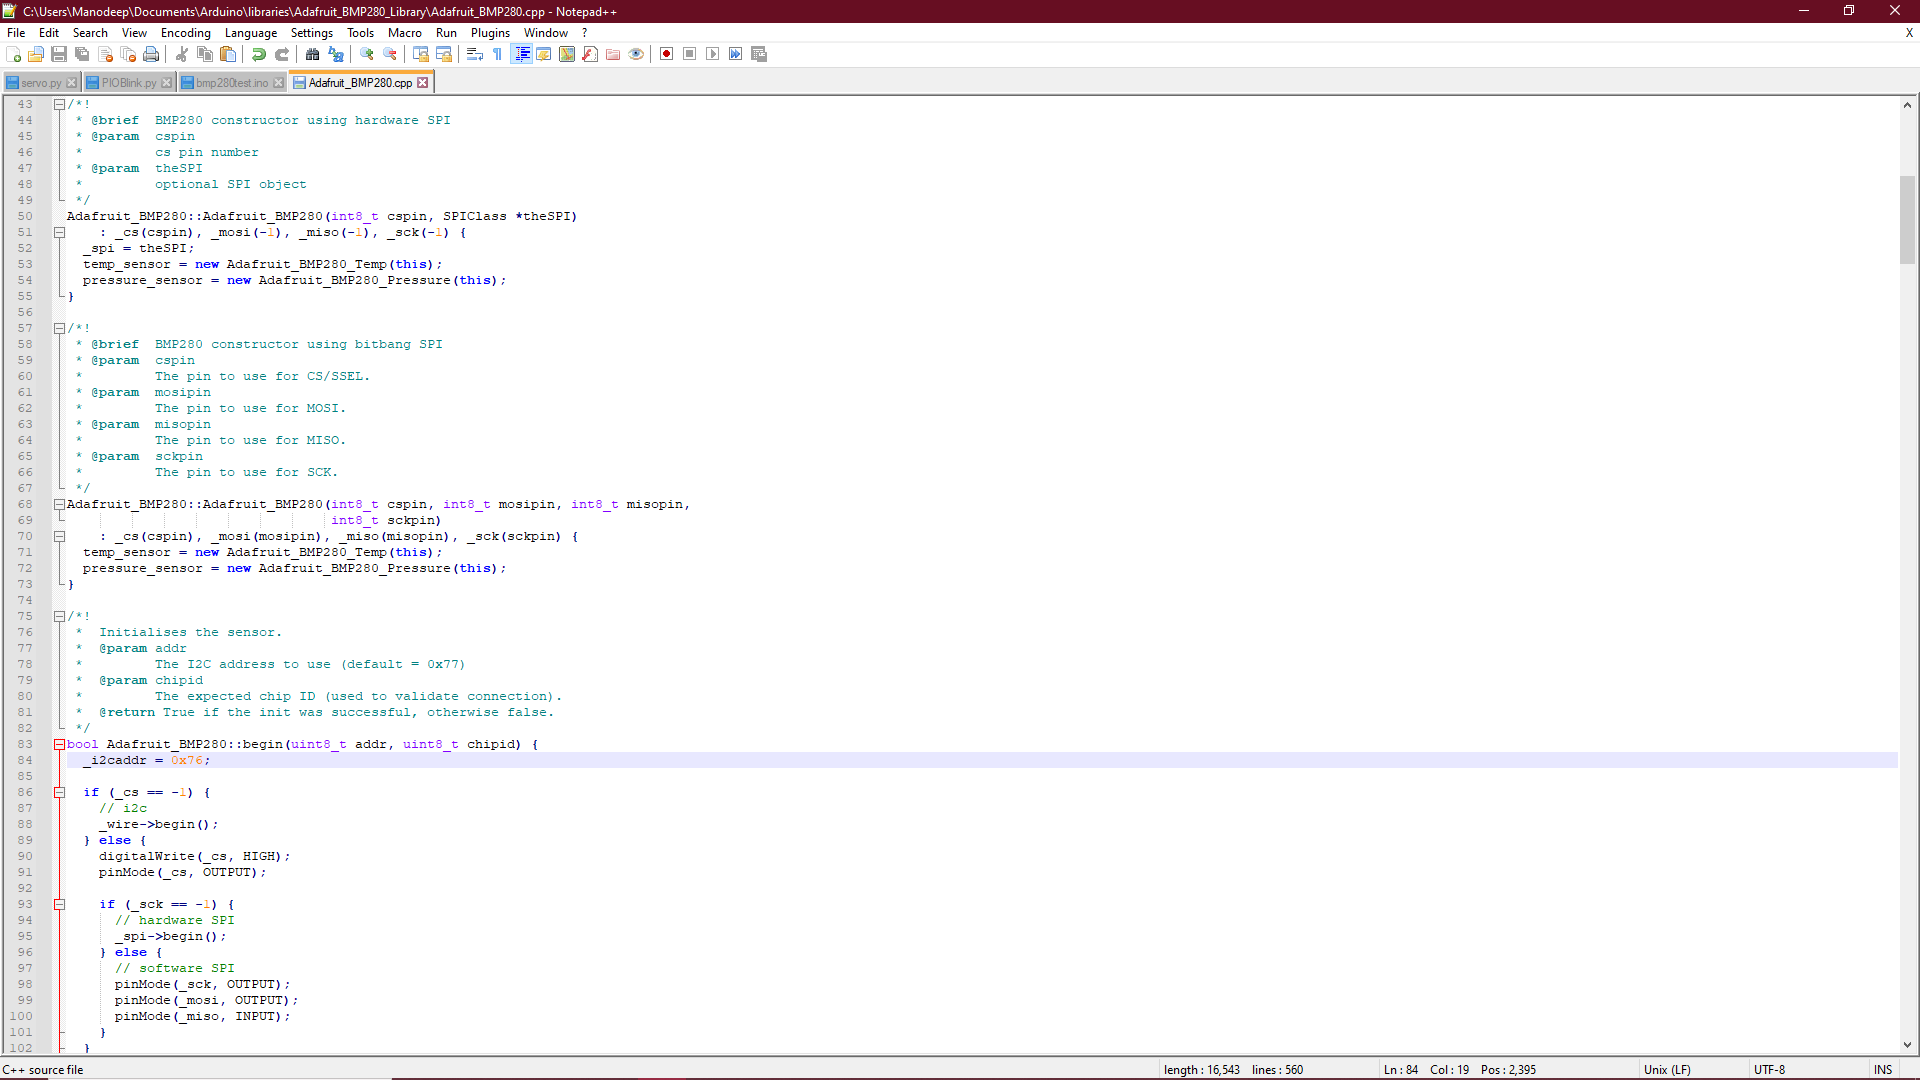Open Folder as Workspace icon
1920x1080 pixels.
(613, 54)
